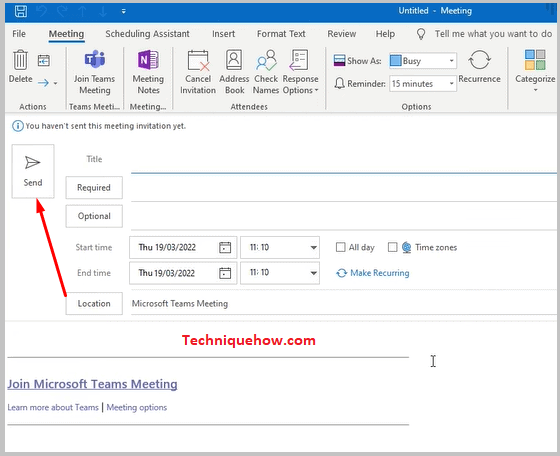The width and height of the screenshot is (560, 456).
Task: Click Next Item down arrow in title bar
Action: 103,11
